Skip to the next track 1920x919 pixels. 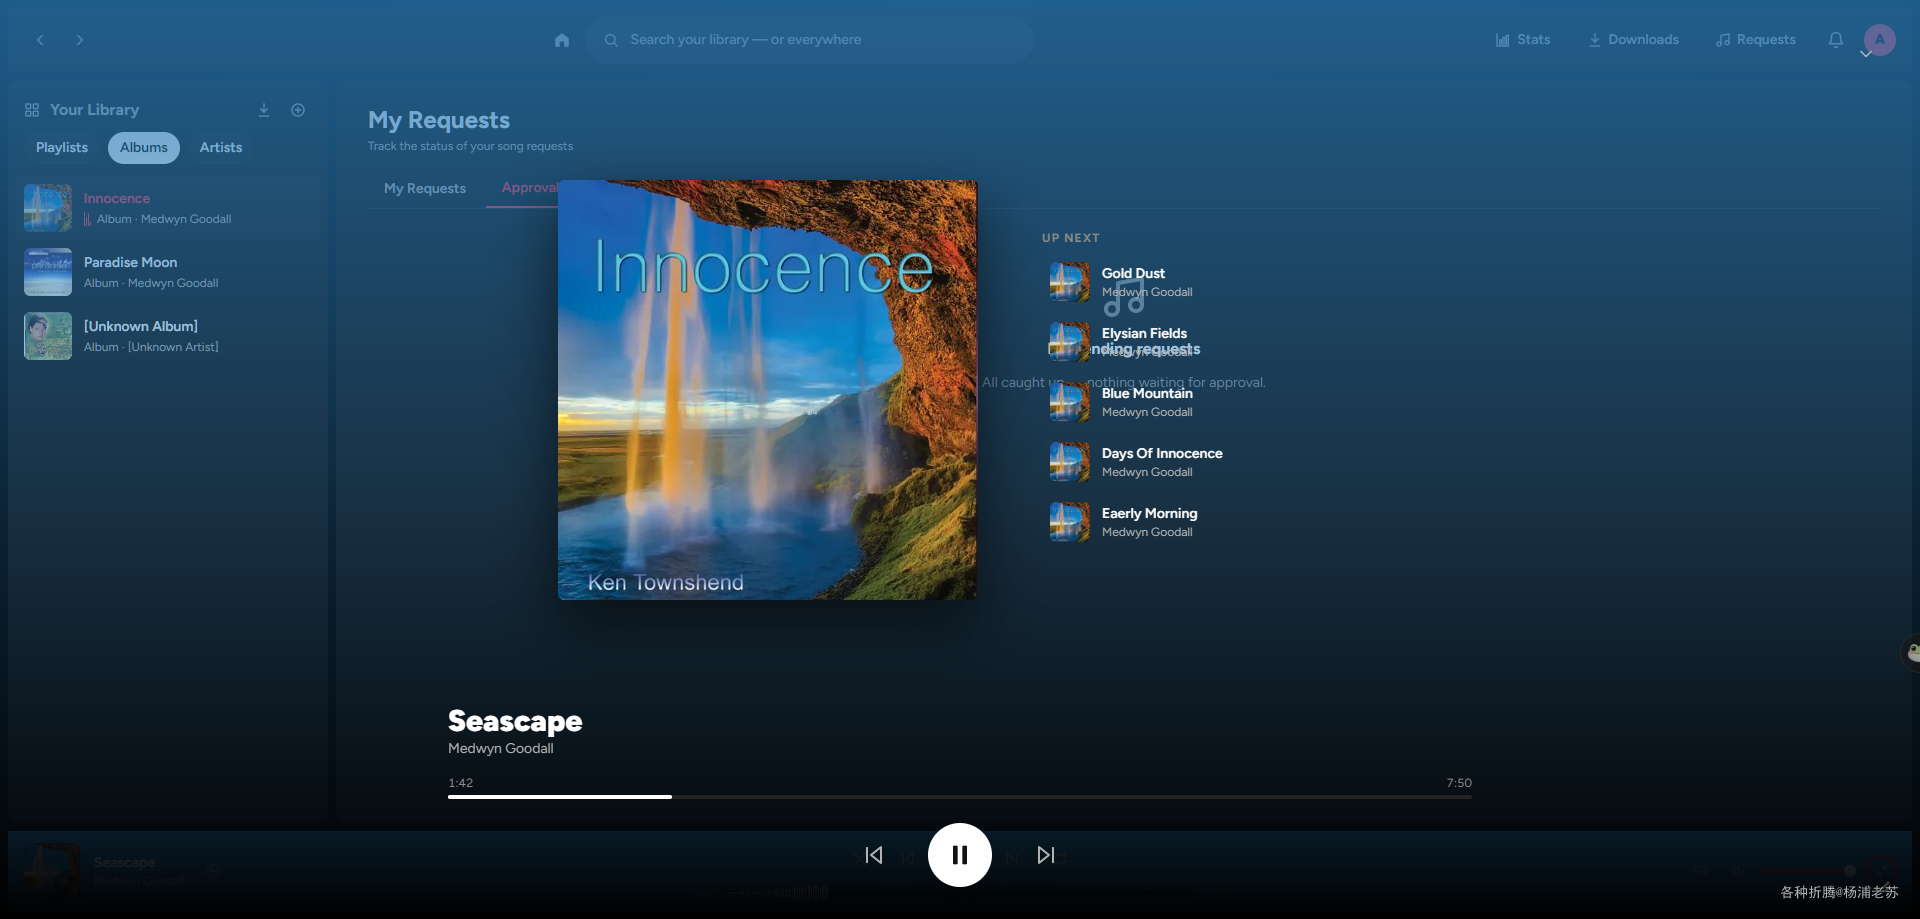click(x=1046, y=855)
